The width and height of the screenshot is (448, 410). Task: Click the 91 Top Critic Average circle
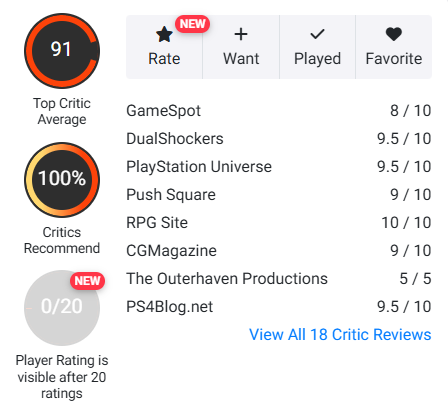(62, 51)
